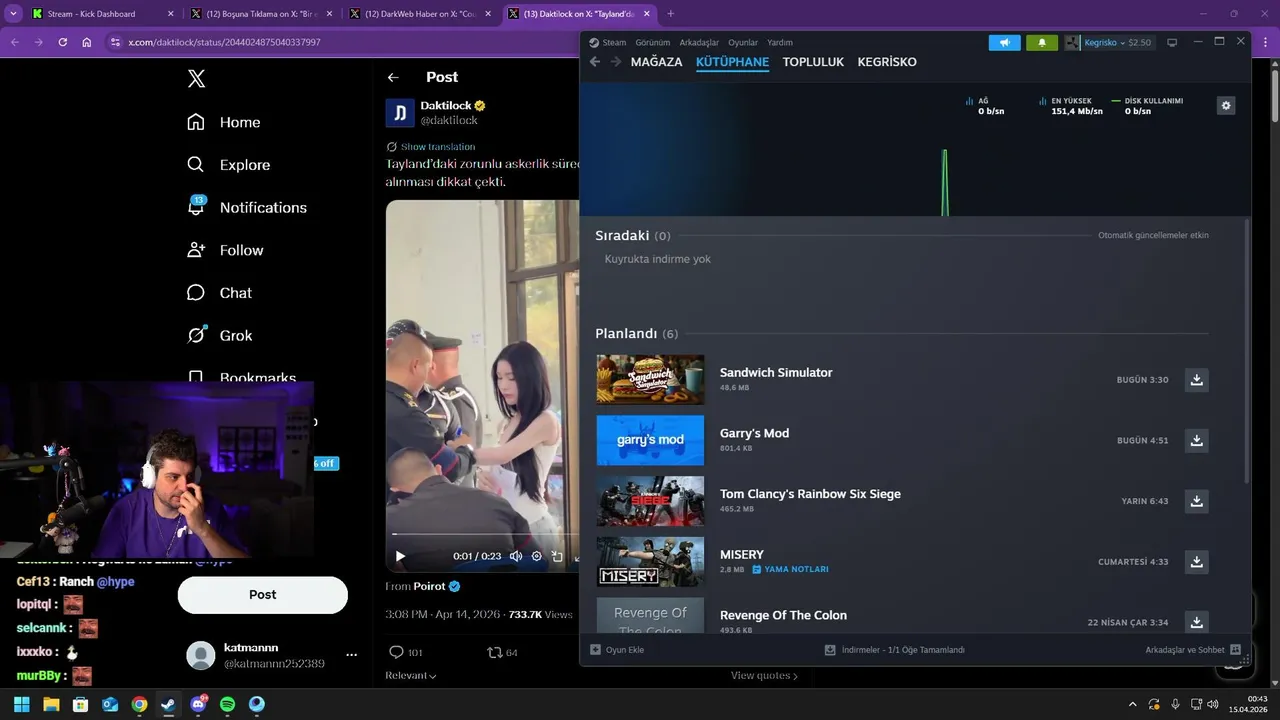Open Notifications on X sidebar
This screenshot has width=1280, height=720.
coord(247,207)
